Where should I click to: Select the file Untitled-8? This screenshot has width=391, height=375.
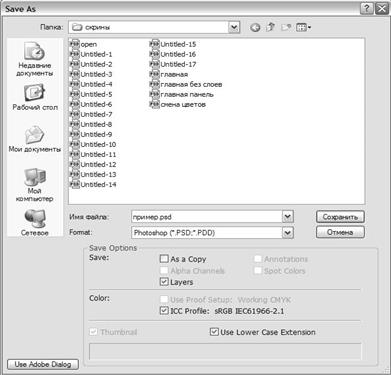[x=92, y=124]
